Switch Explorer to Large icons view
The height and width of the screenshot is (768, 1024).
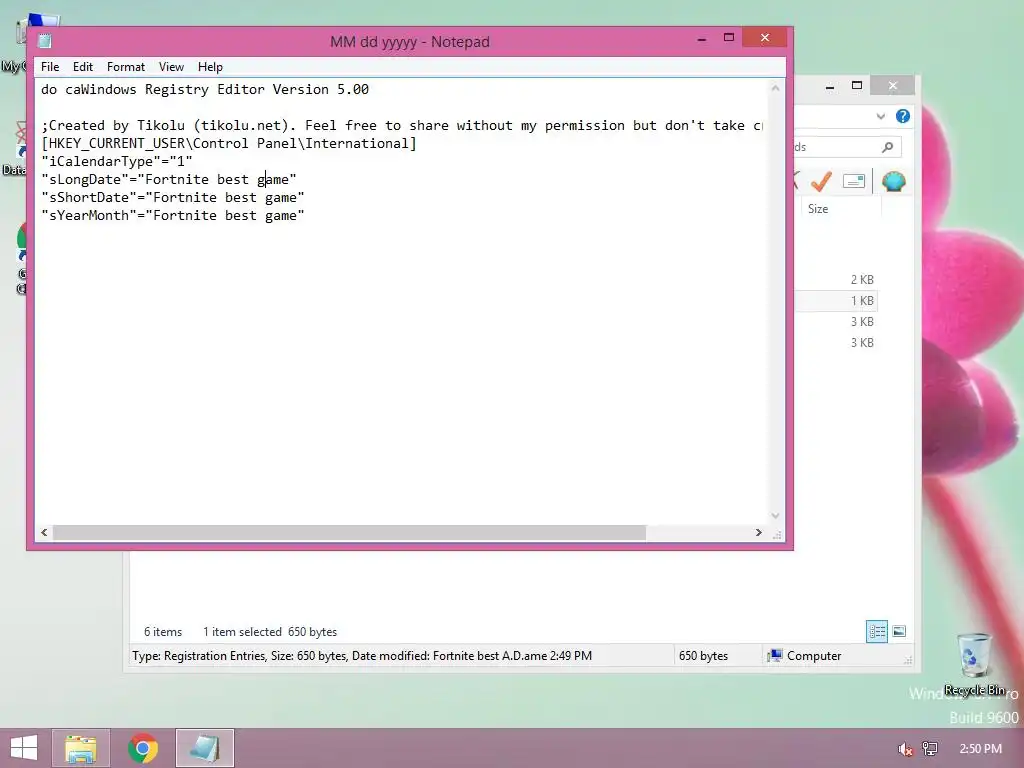coord(899,632)
